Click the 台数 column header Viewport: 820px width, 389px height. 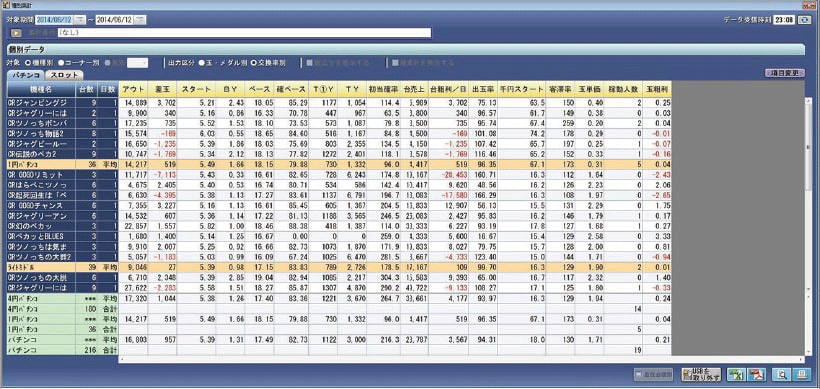pos(86,89)
